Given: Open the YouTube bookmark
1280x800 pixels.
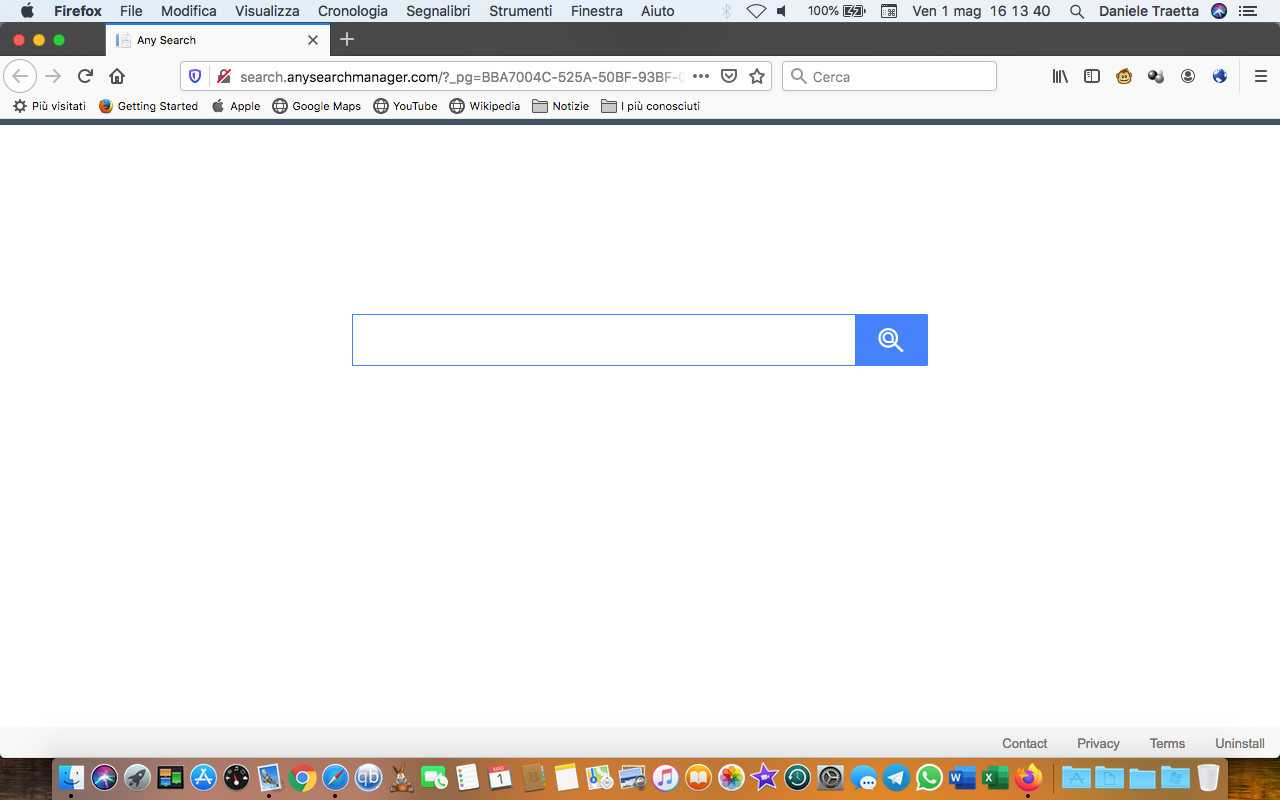Looking at the screenshot, I should (x=405, y=106).
